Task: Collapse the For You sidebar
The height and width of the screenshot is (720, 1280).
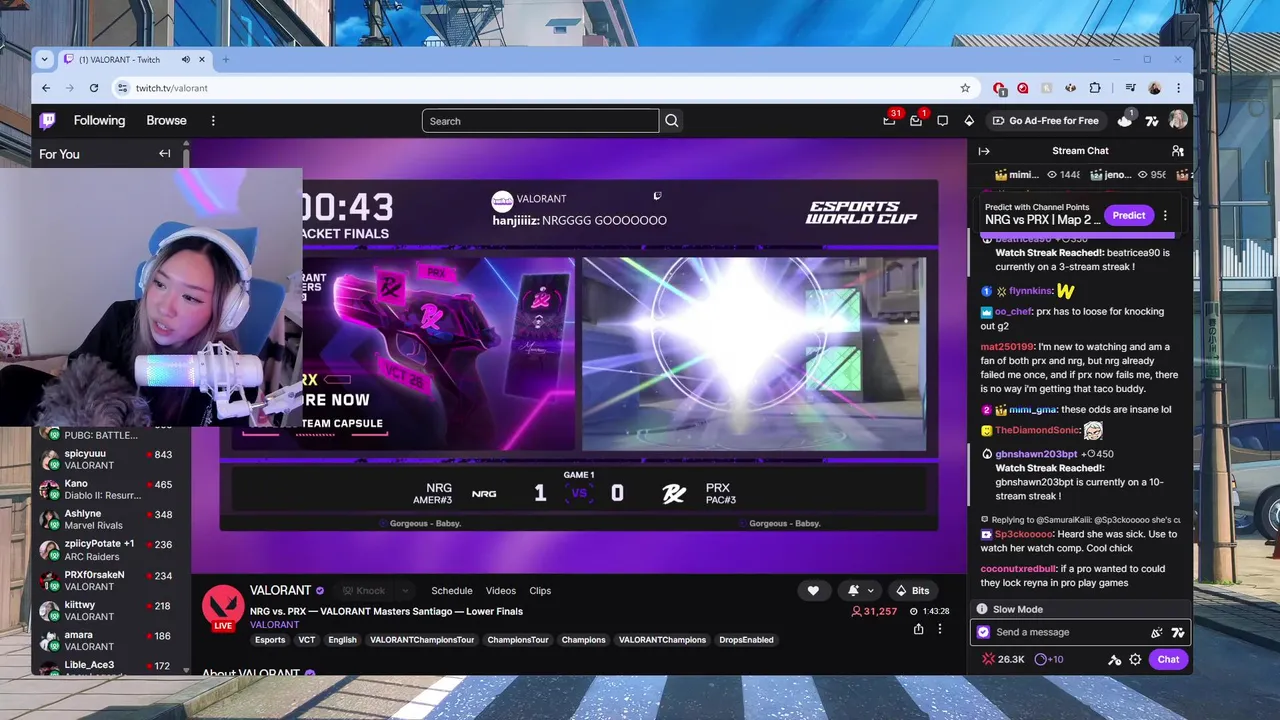Action: click(164, 154)
